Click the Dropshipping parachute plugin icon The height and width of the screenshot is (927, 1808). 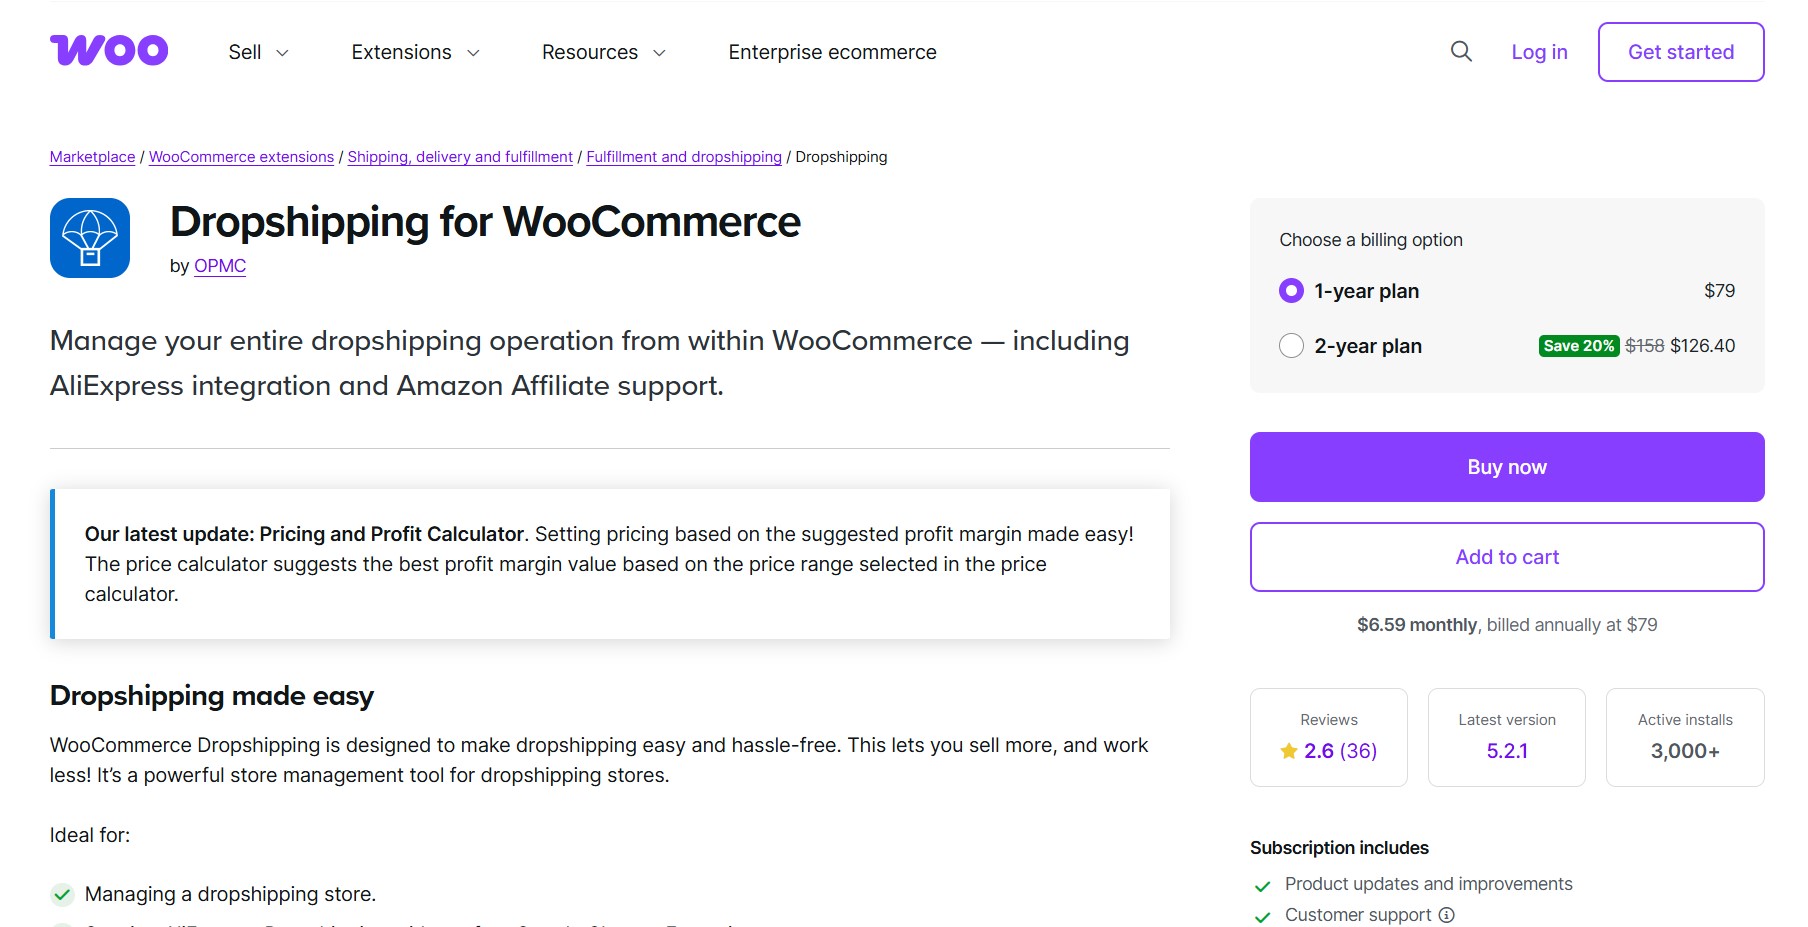point(89,237)
